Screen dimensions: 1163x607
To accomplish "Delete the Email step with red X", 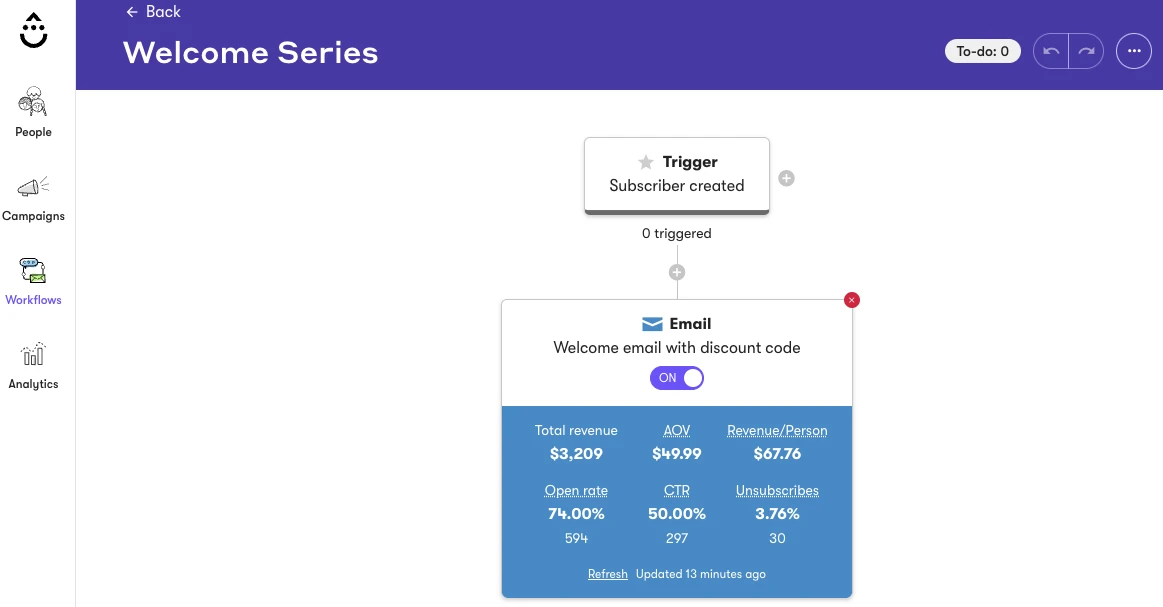I will coord(852,300).
